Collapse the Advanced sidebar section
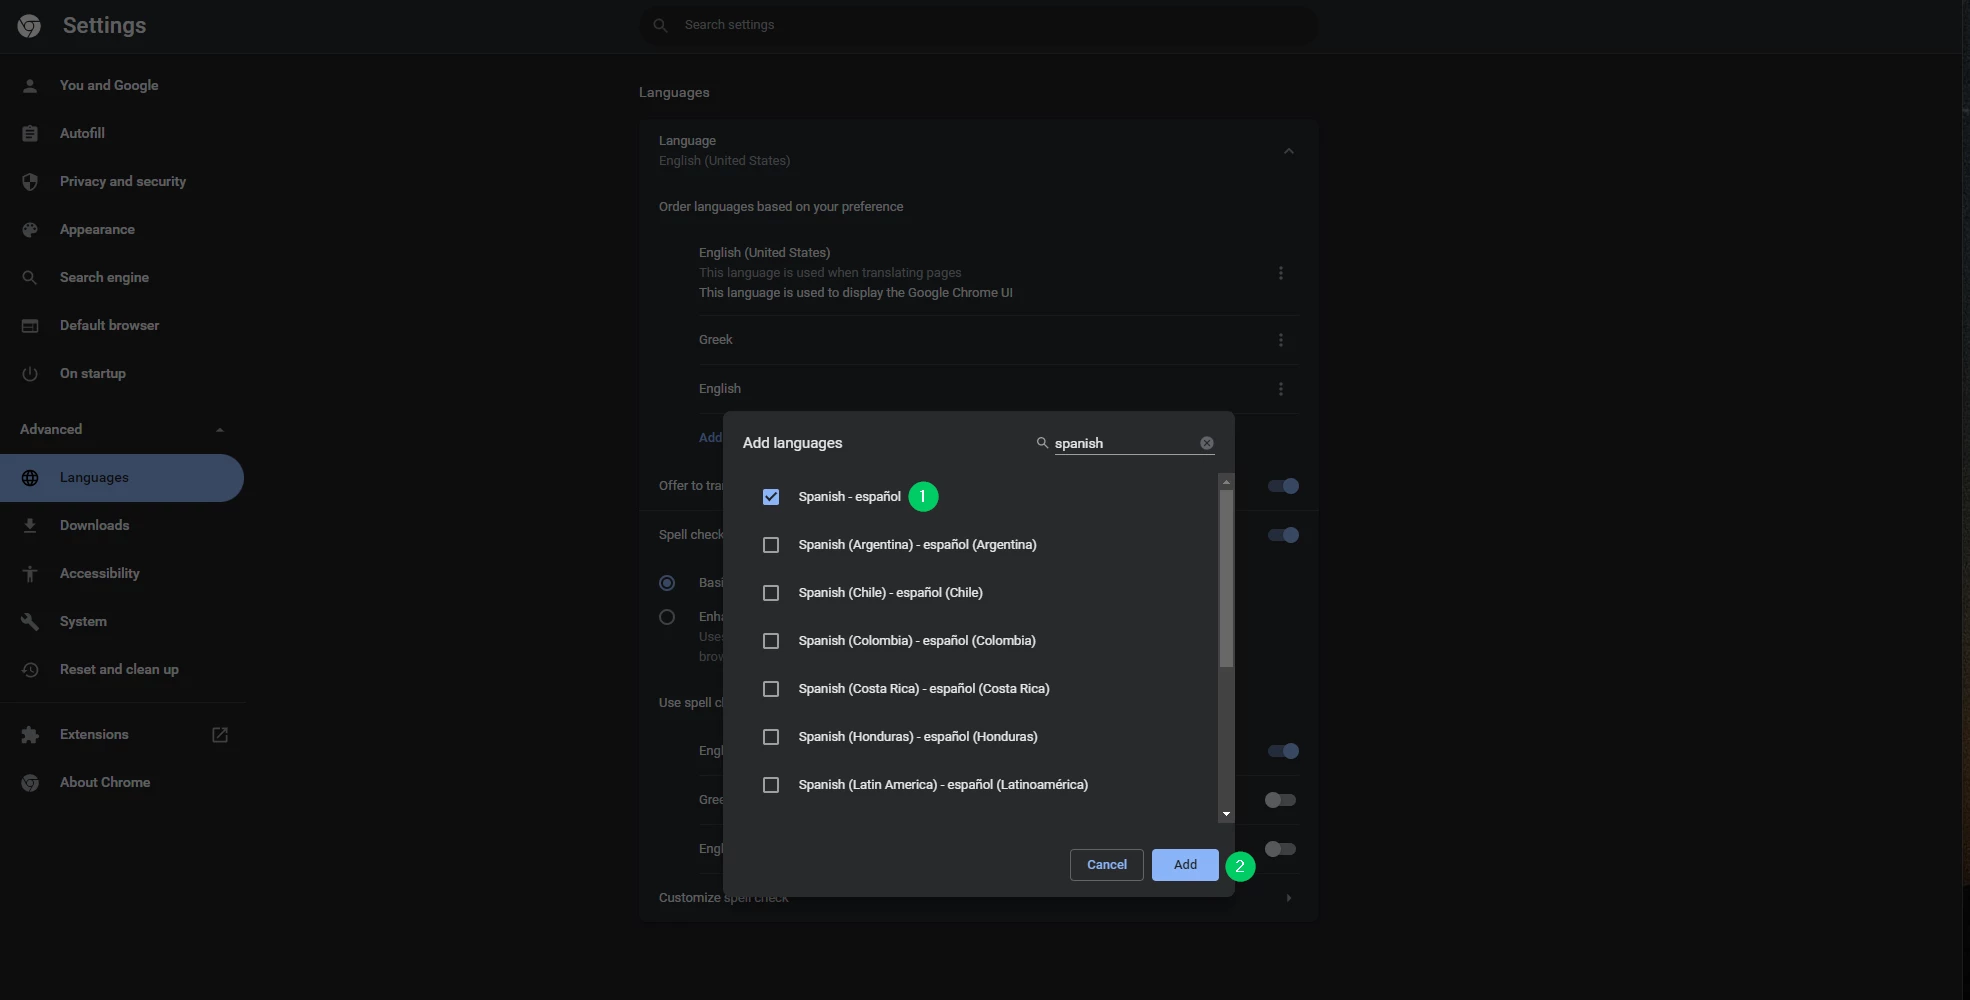This screenshot has width=1970, height=1000. click(220, 430)
